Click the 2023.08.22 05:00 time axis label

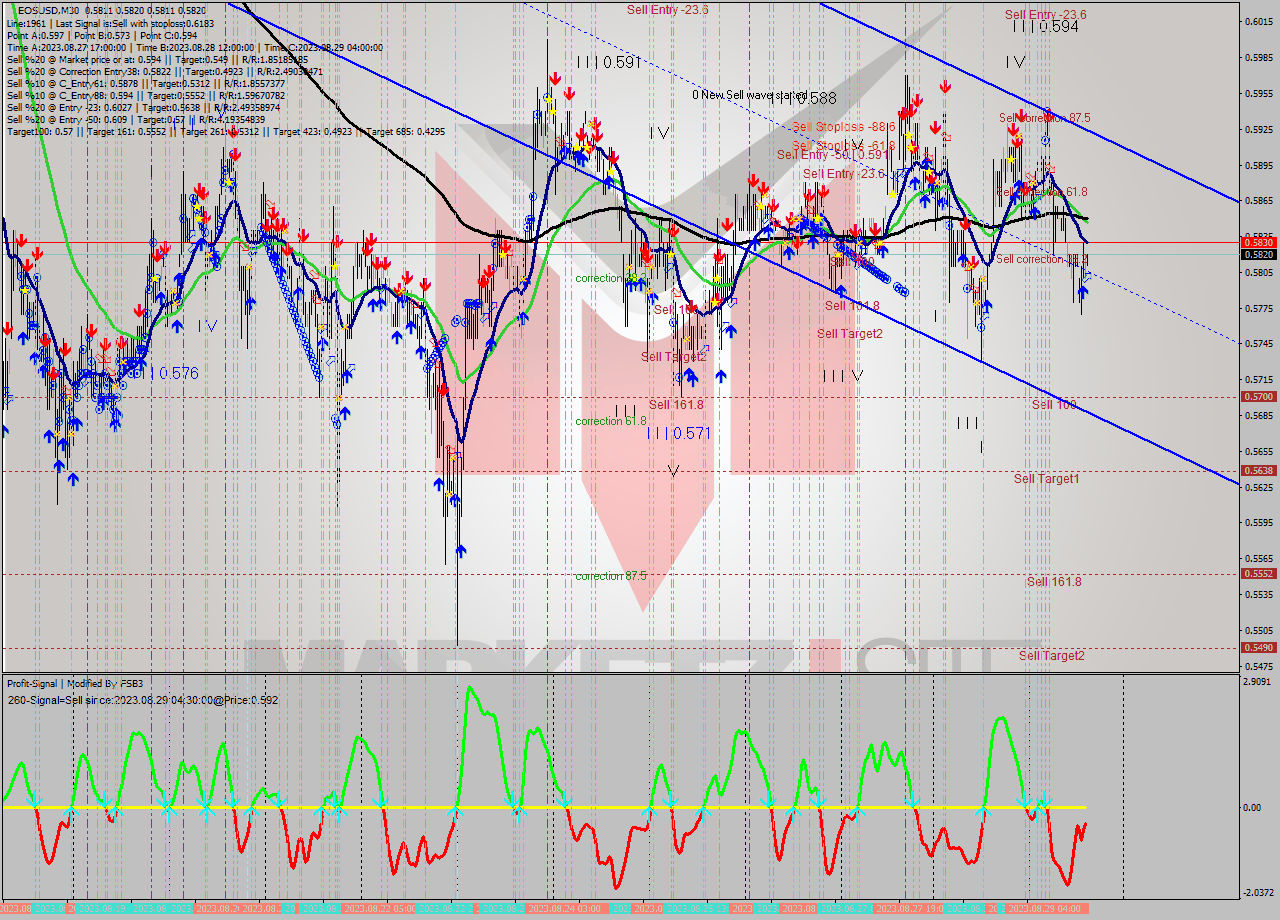(378, 908)
